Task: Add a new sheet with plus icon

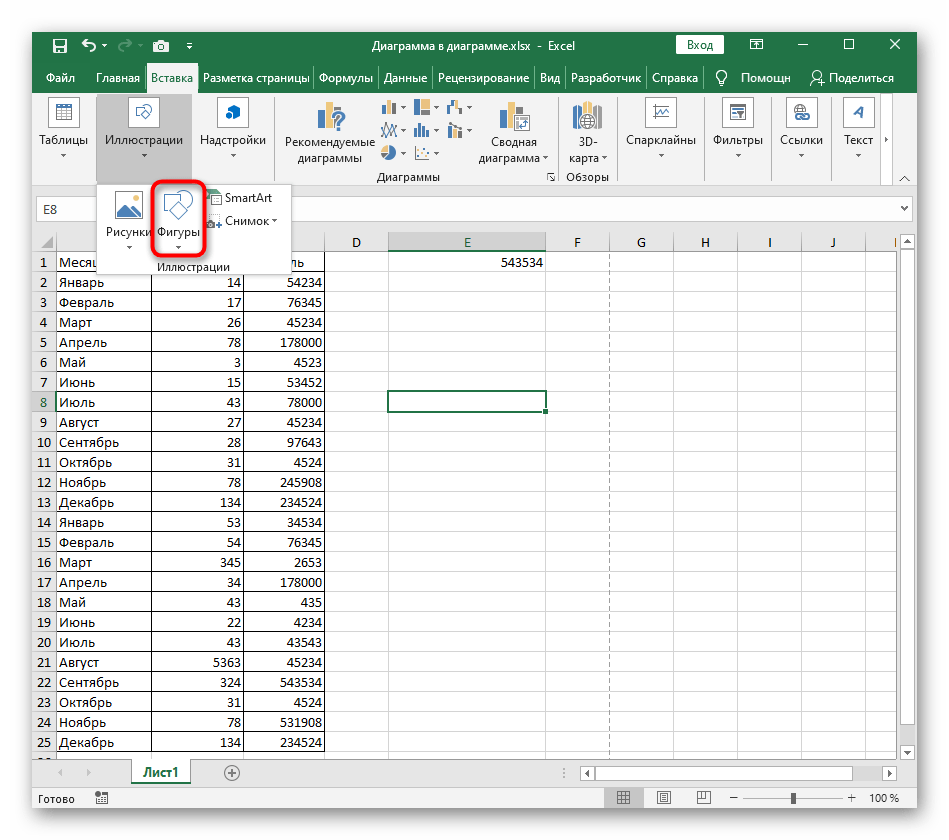Action: click(x=232, y=773)
